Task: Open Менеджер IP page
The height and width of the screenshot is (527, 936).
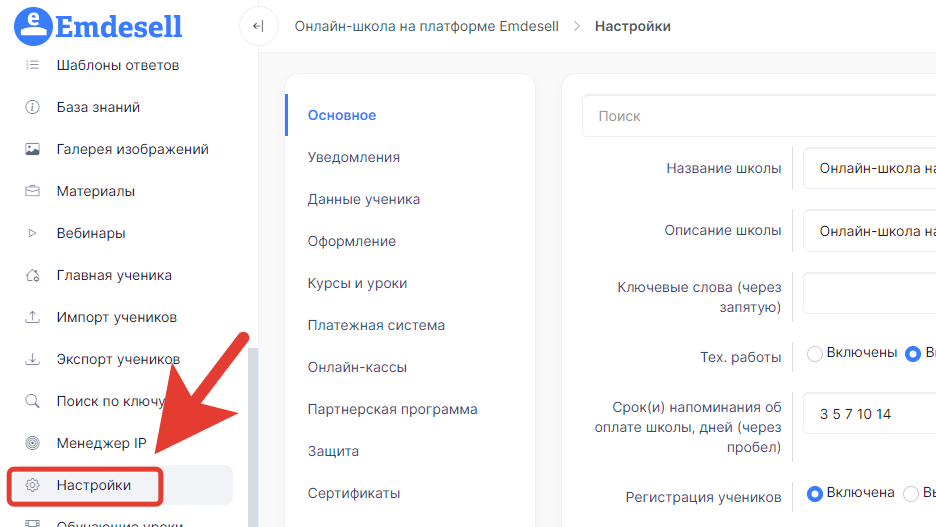Action: [101, 443]
